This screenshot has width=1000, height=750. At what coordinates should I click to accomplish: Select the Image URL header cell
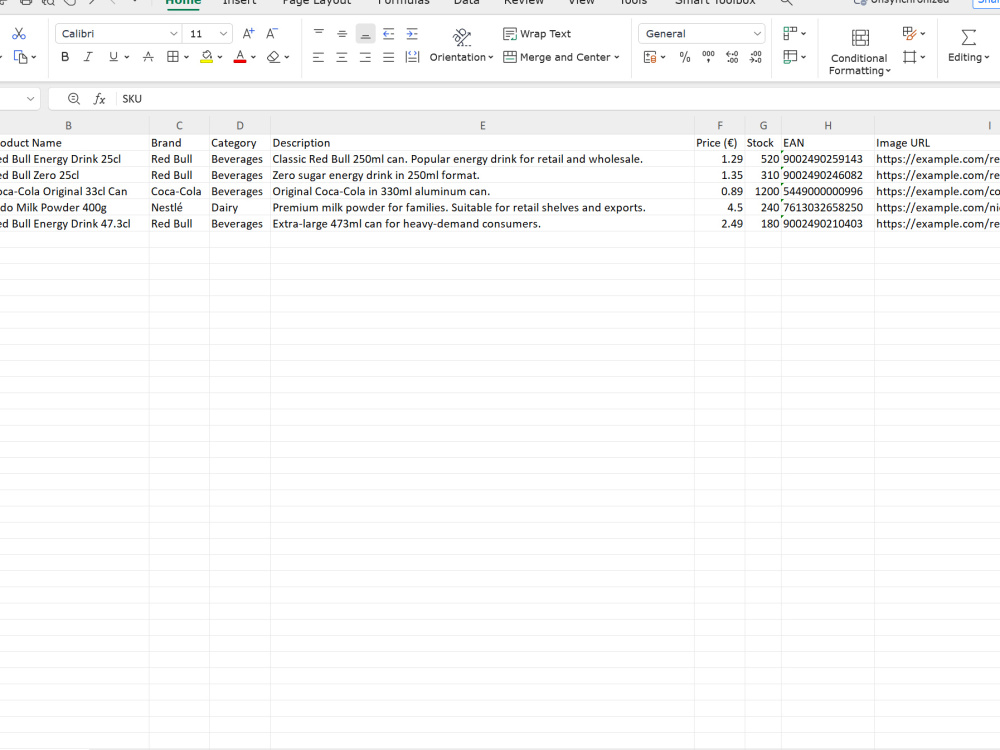click(937, 143)
